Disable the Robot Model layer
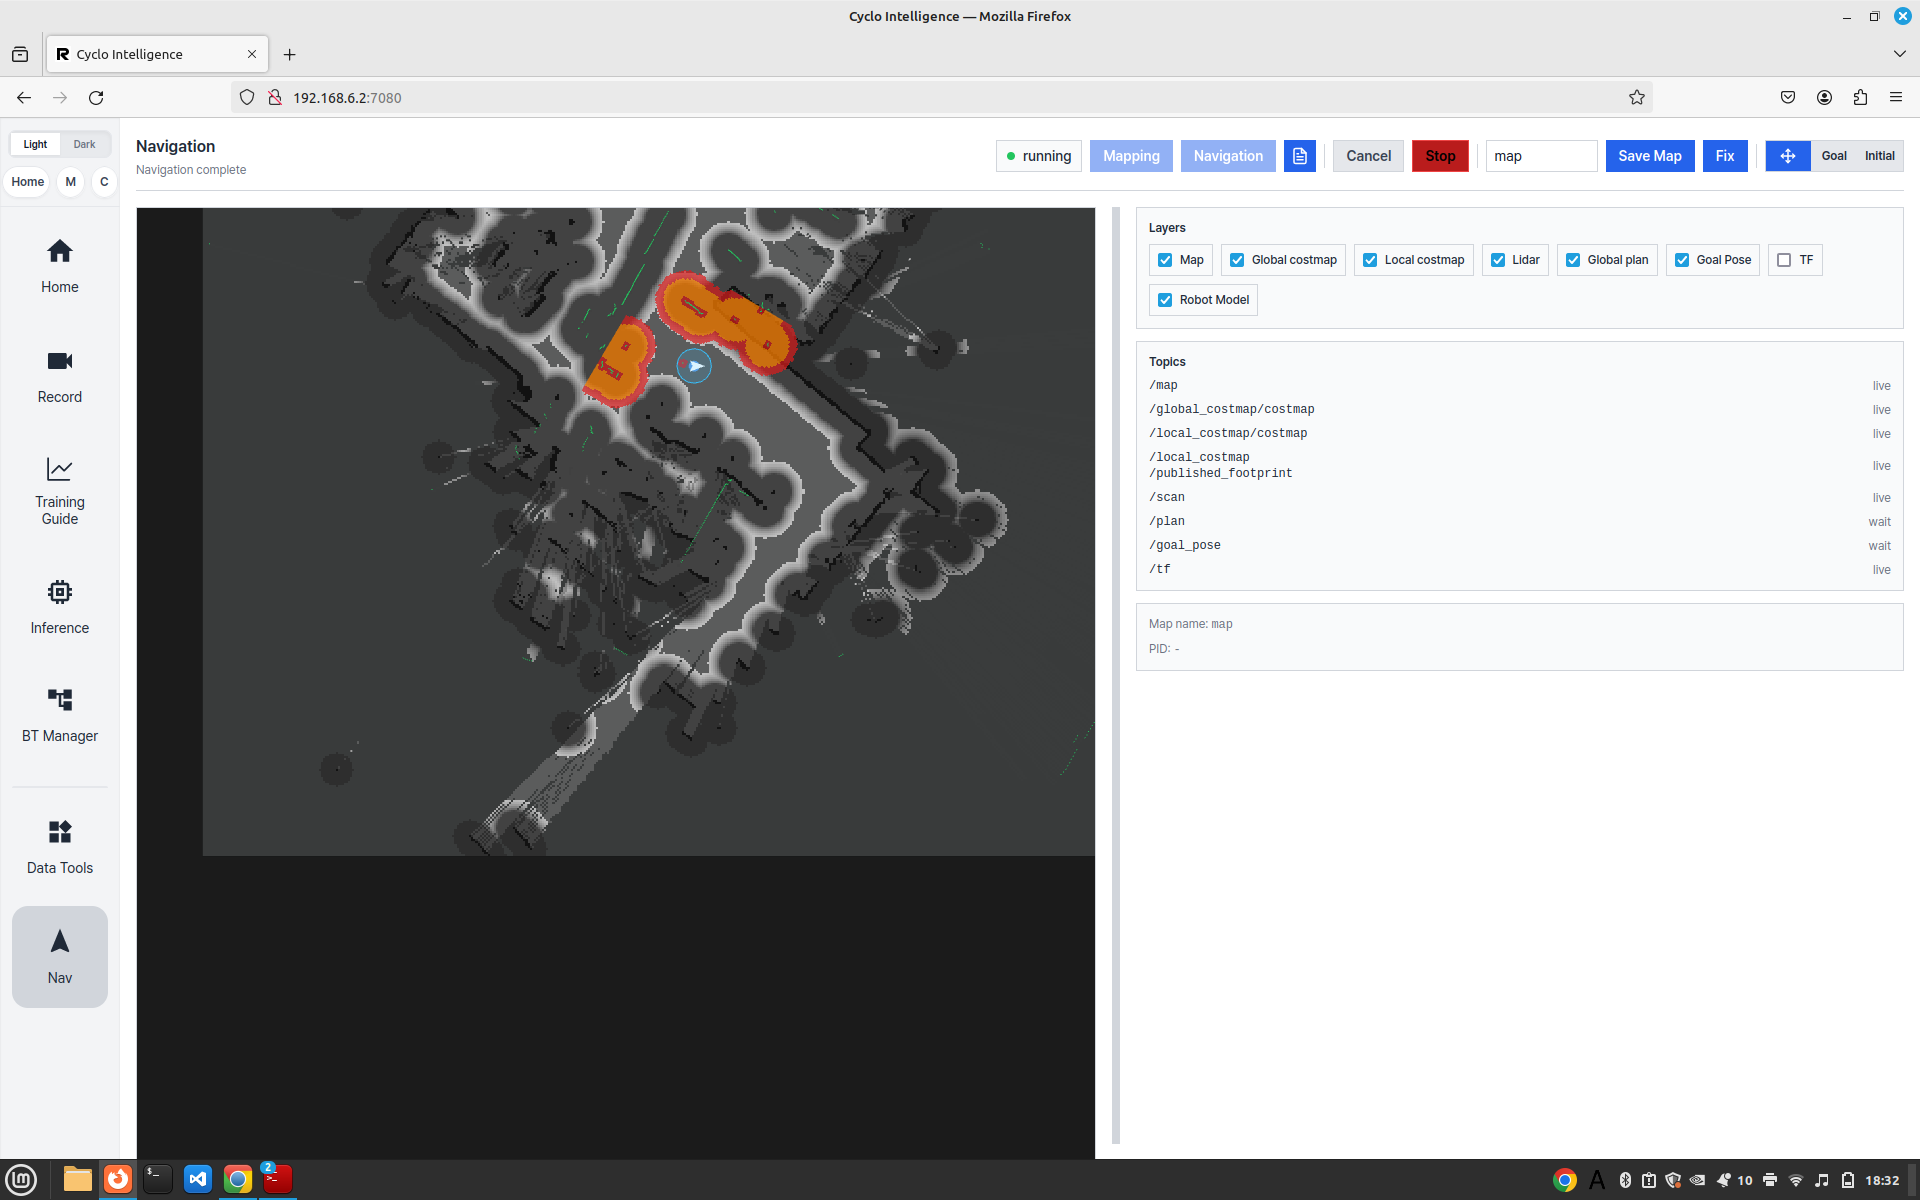 tap(1165, 300)
